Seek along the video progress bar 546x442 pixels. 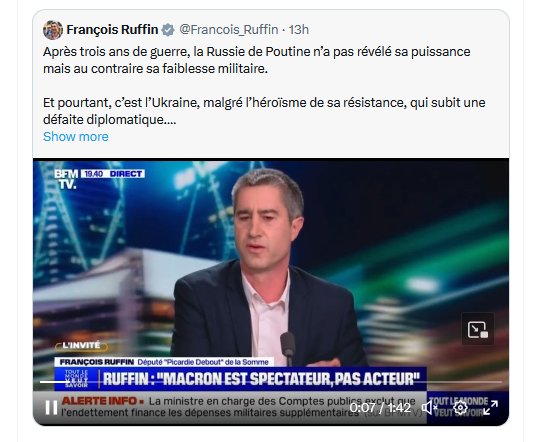click(271, 382)
